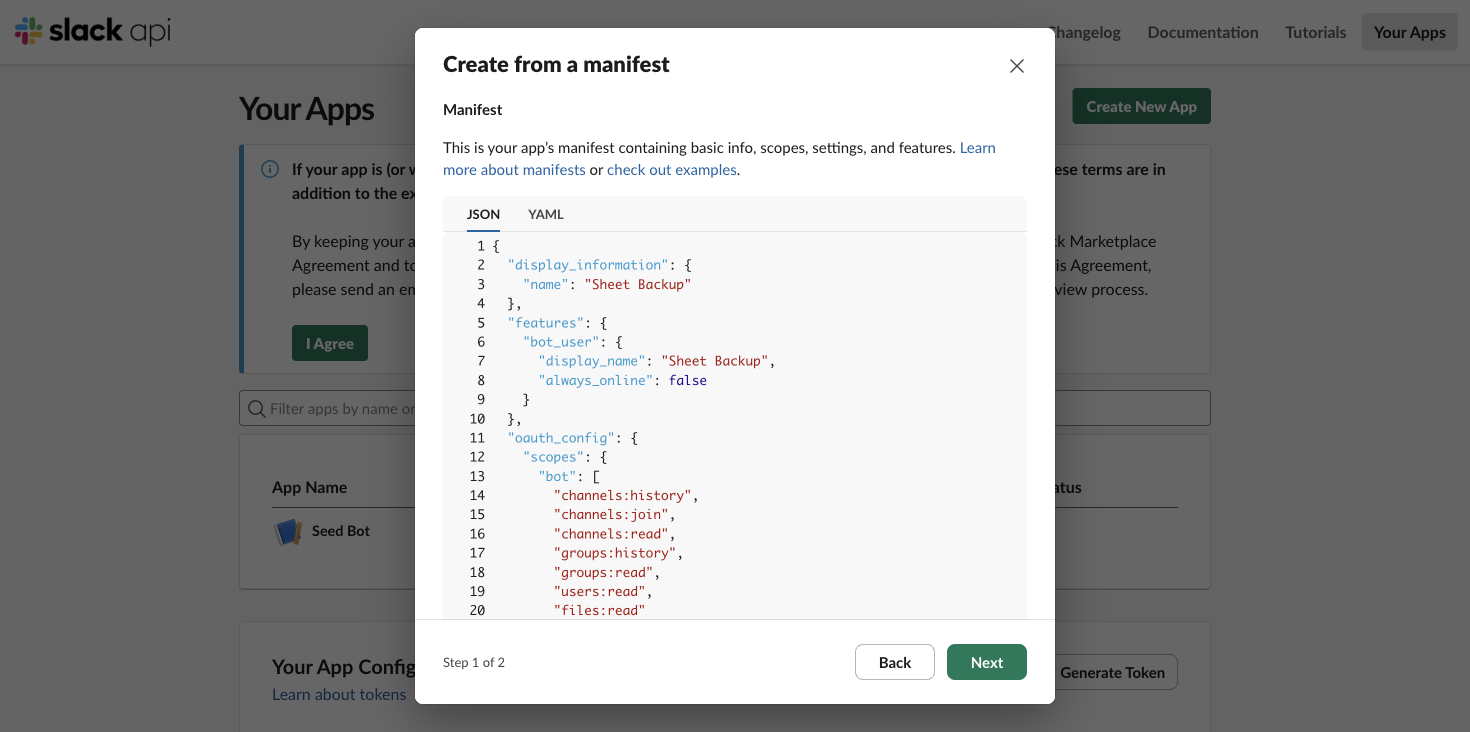Select the JSON tab

(x=484, y=214)
